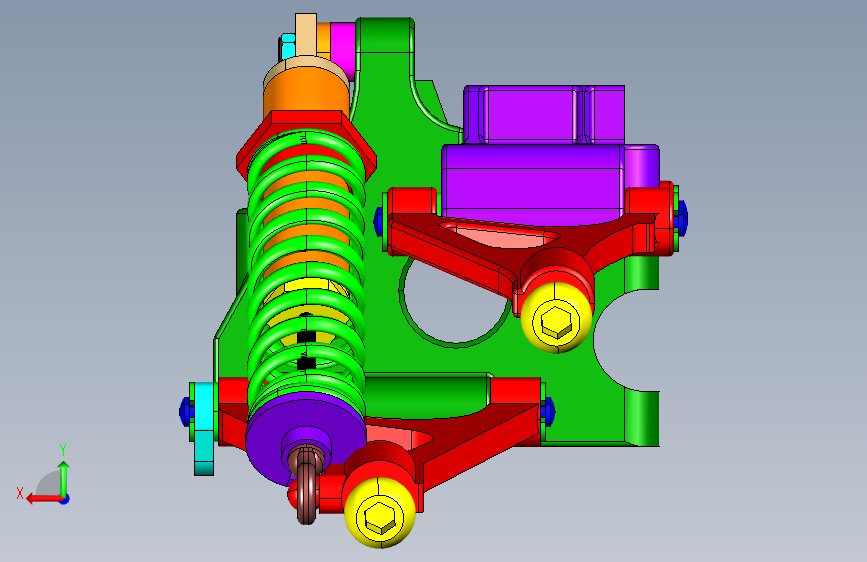Click the red X axis arrow of triad
Viewport: 867px width, 562px height.
click(45, 499)
